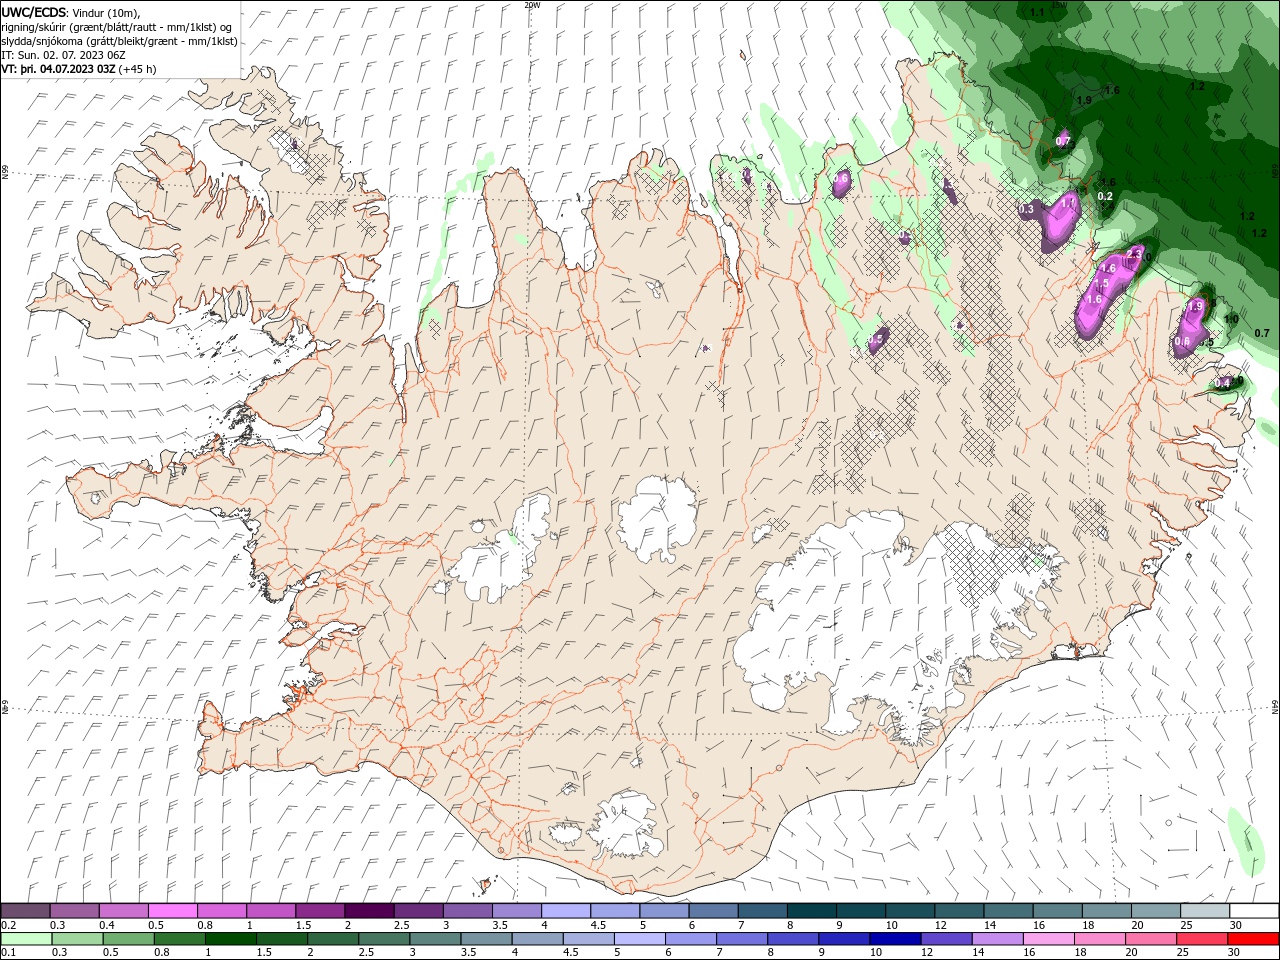The width and height of the screenshot is (1280, 960).
Task: Select the darkest purple 2 snow legend swatch
Action: (x=369, y=911)
